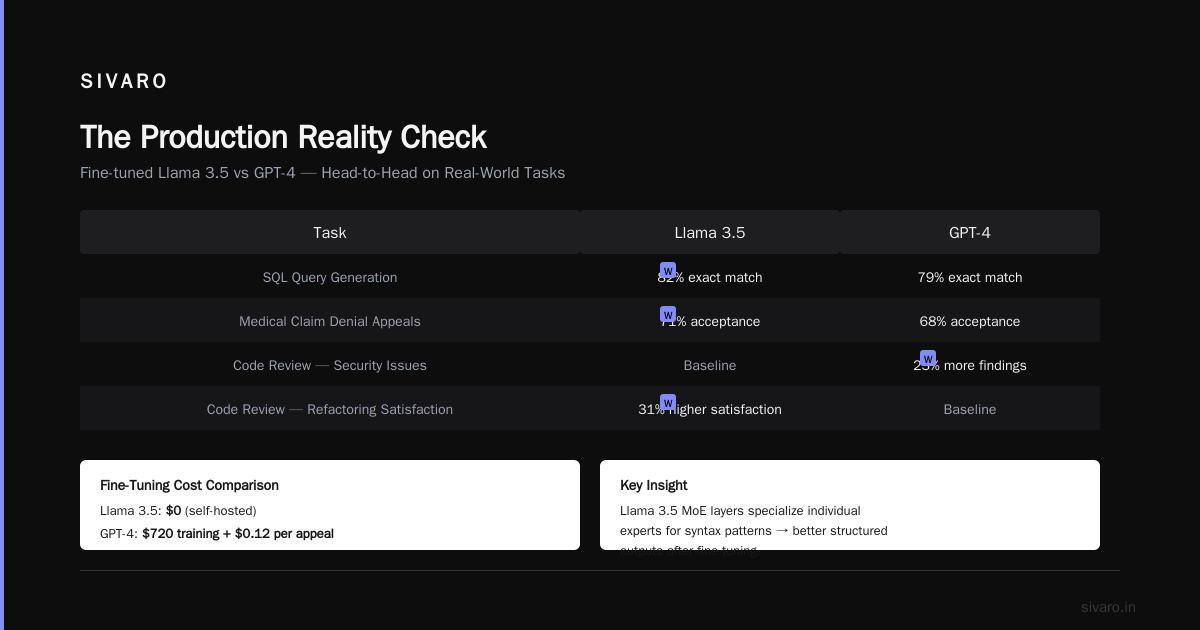This screenshot has height=630, width=1200.
Task: Click the W badge on Medical Claim acceptance cell
Action: (668, 314)
